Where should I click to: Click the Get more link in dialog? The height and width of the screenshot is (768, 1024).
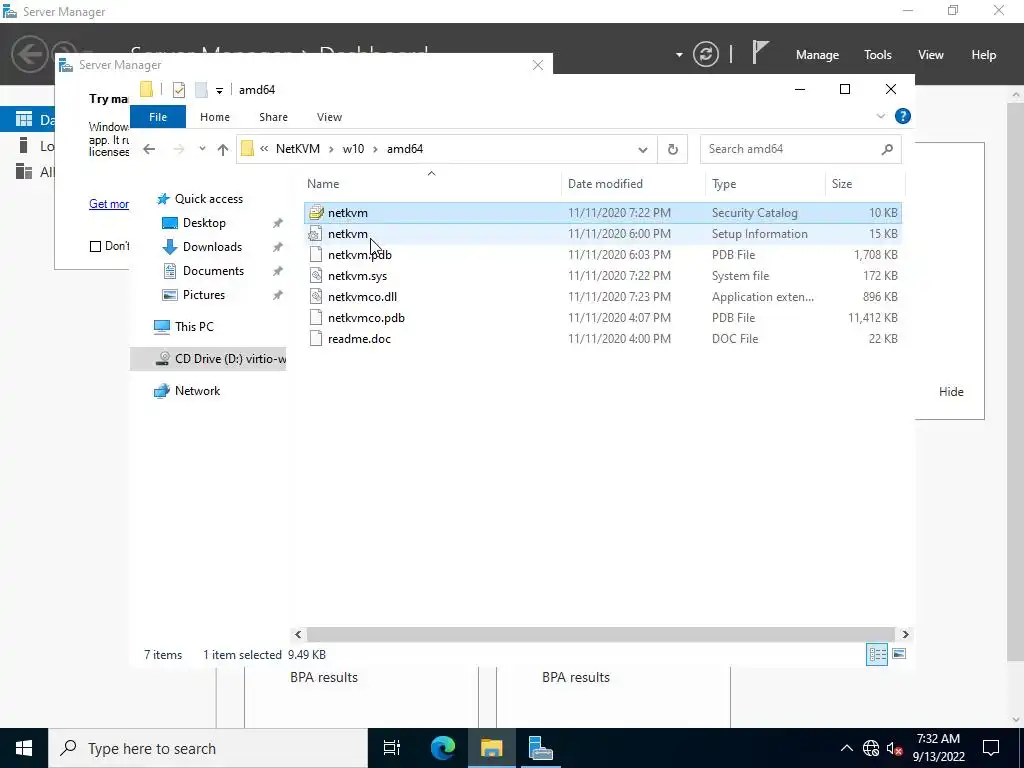coord(108,204)
